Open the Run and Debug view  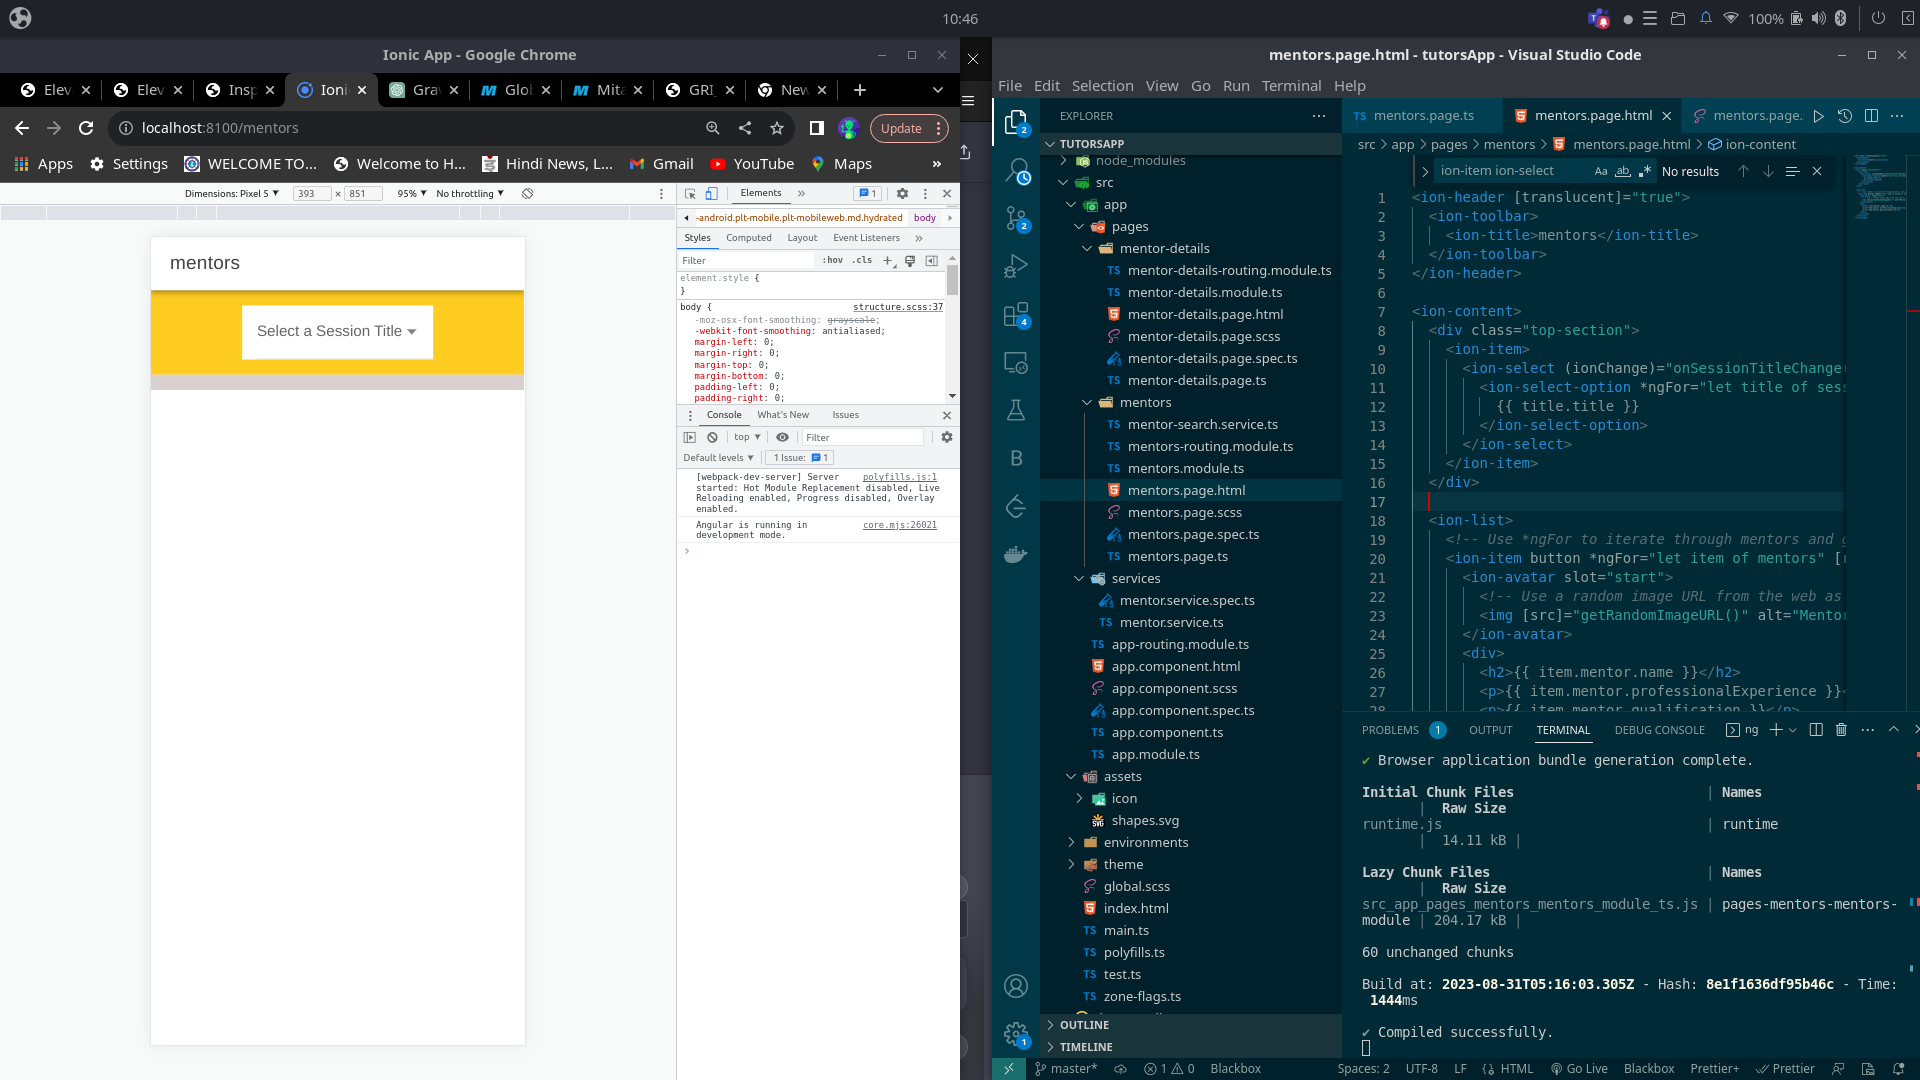[x=1016, y=267]
